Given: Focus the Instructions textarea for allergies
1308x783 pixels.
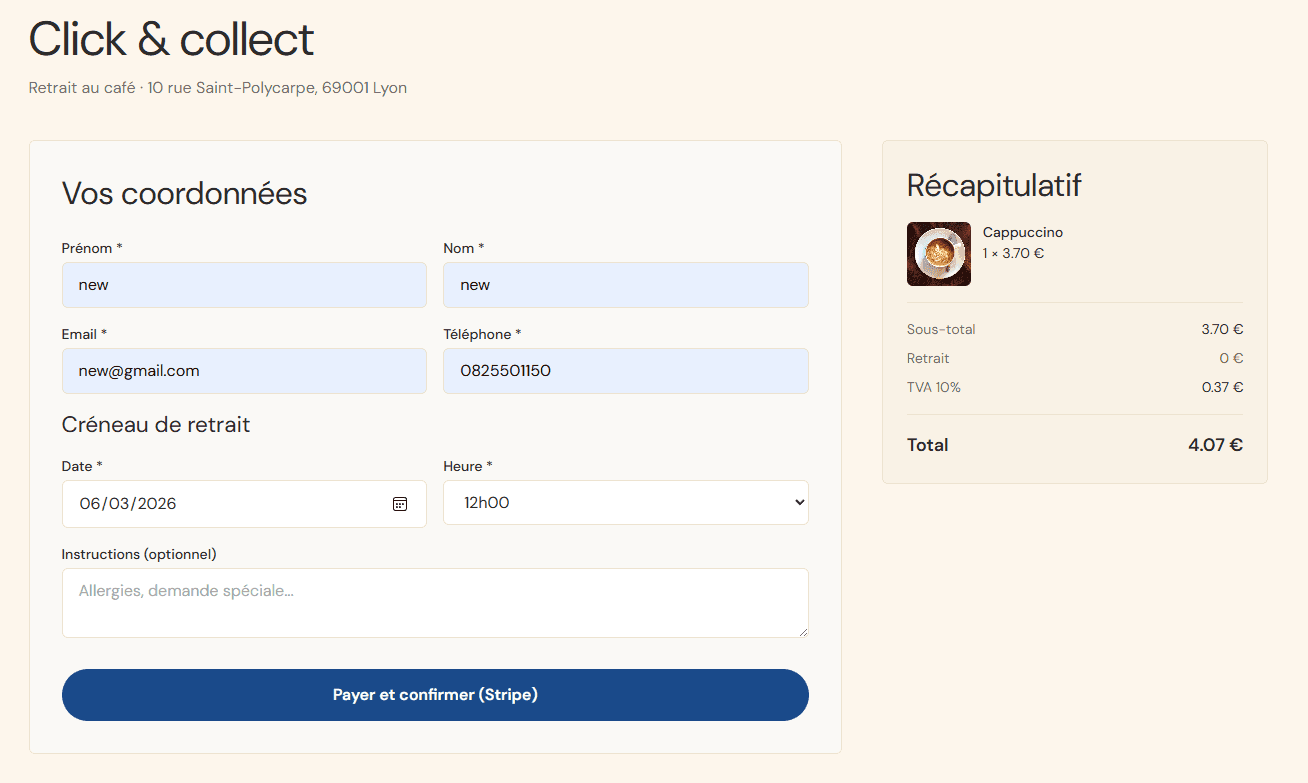Looking at the screenshot, I should (434, 602).
